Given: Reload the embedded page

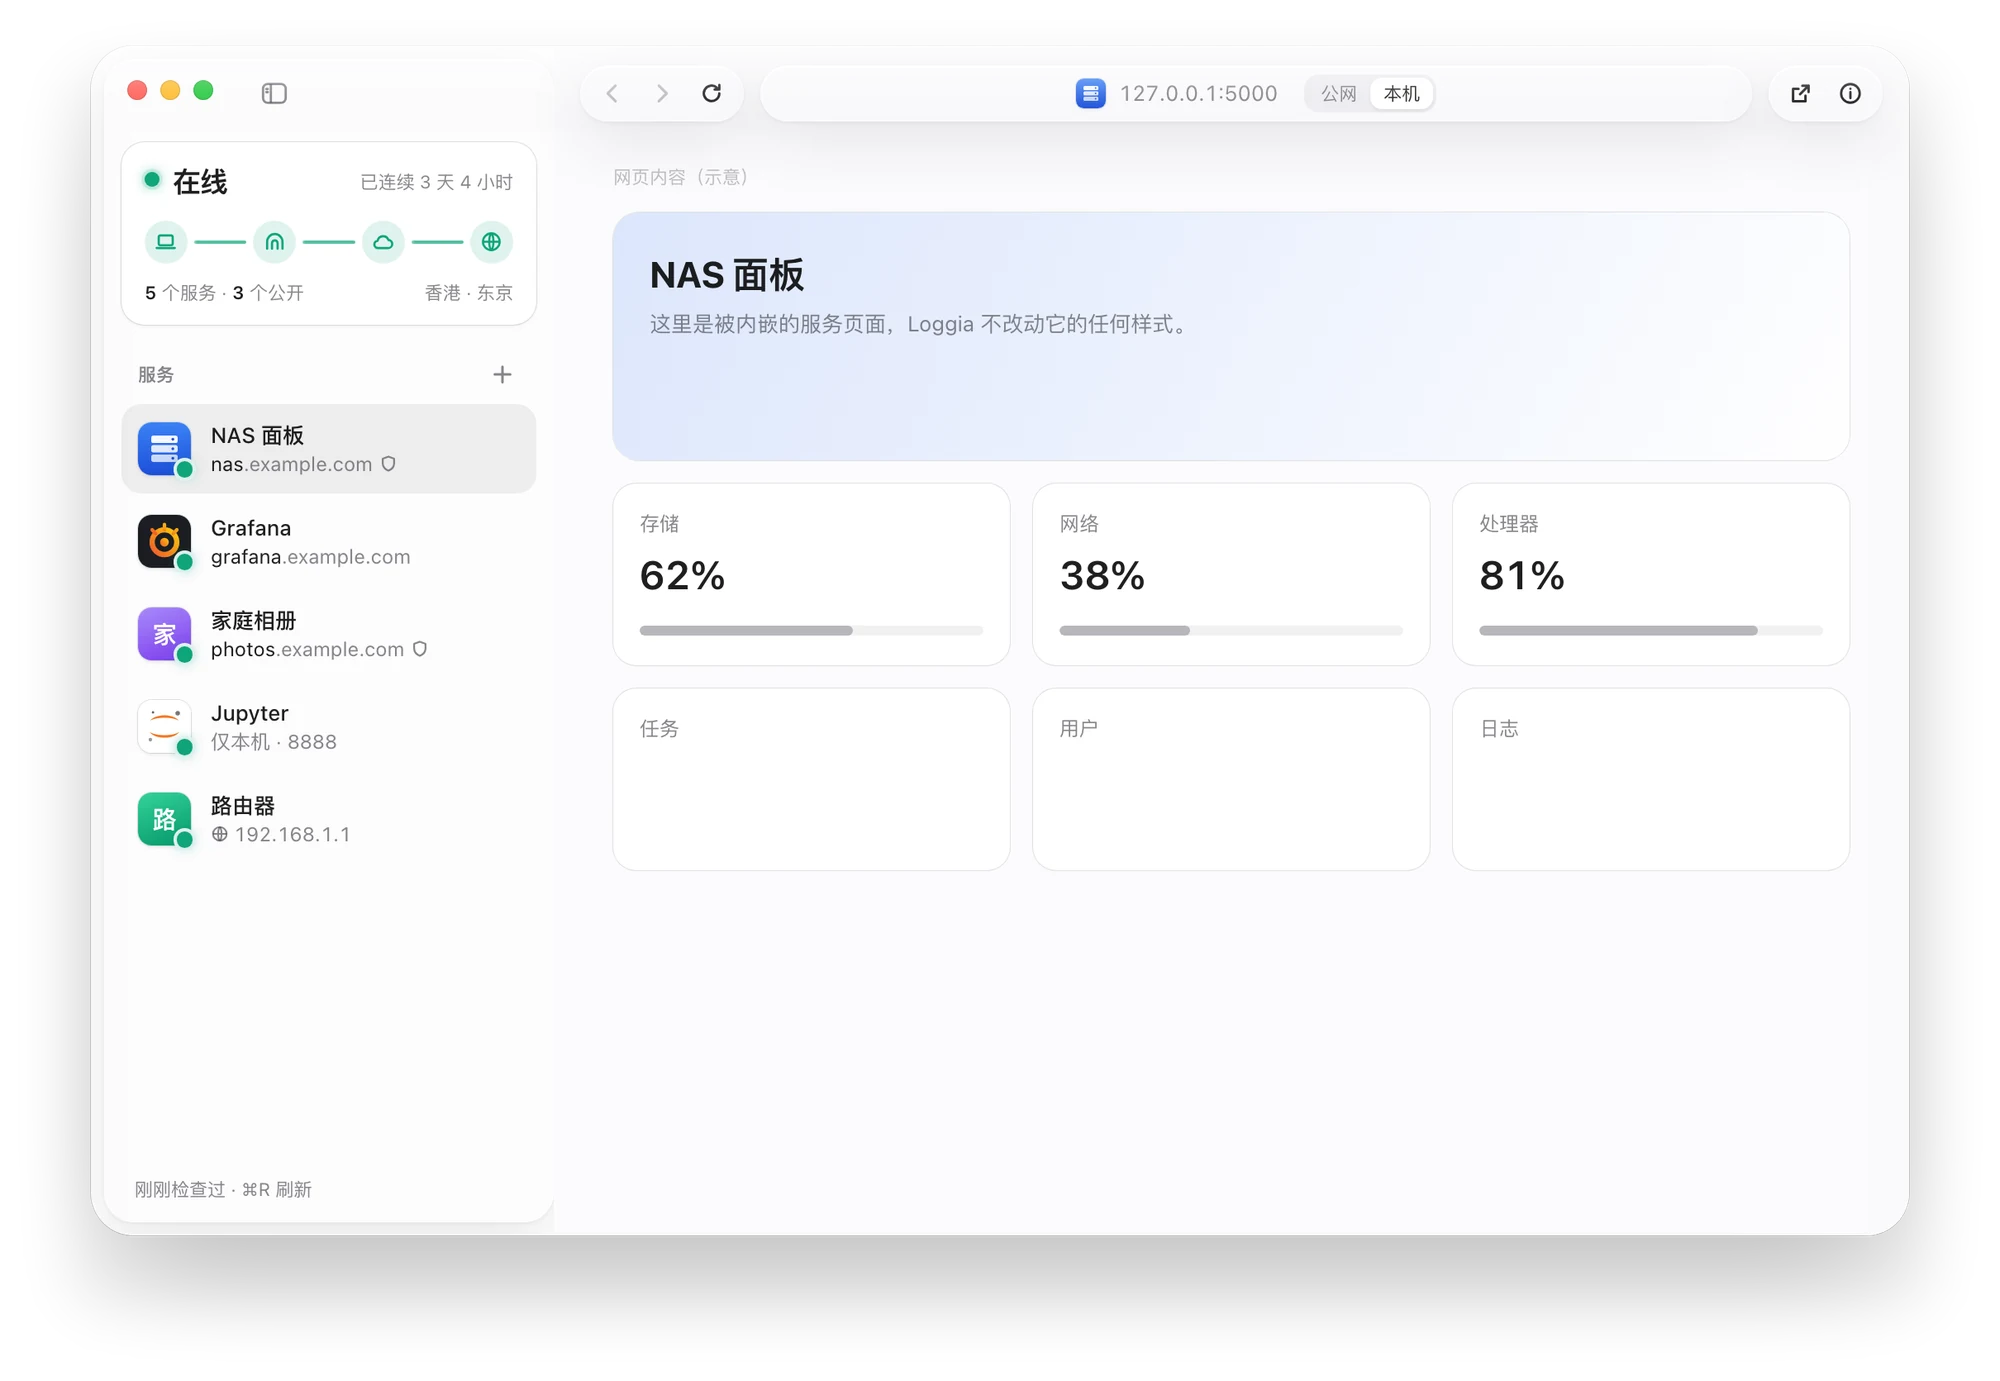Looking at the screenshot, I should coord(712,93).
